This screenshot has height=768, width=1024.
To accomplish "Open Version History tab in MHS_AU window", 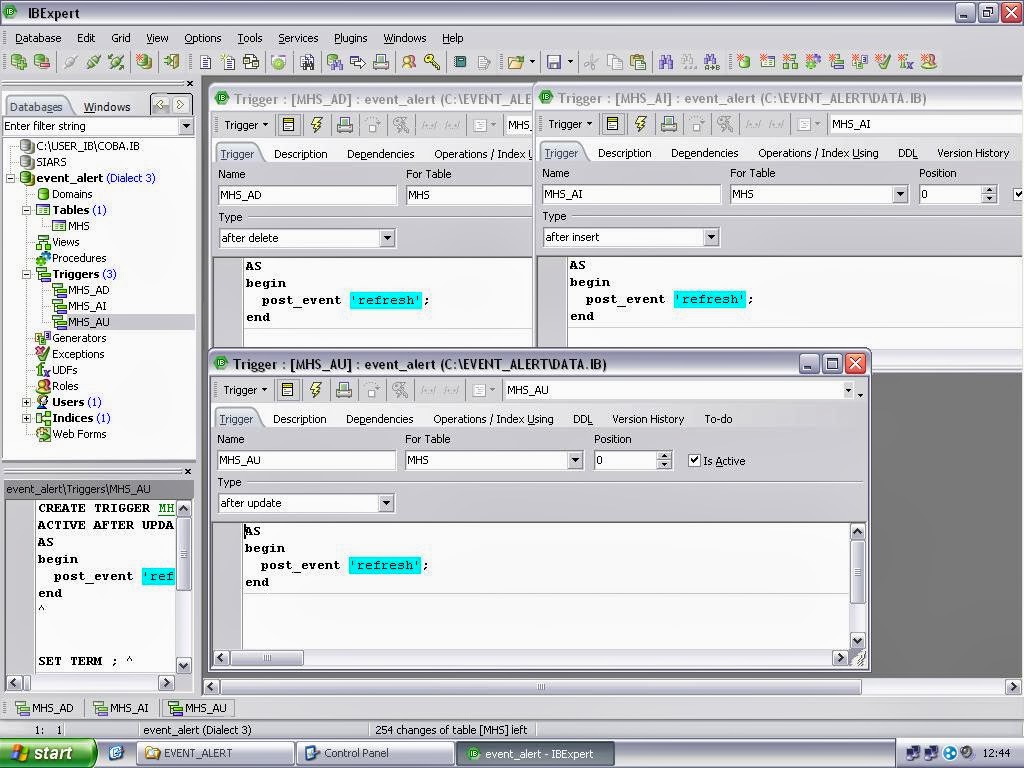I will click(648, 419).
